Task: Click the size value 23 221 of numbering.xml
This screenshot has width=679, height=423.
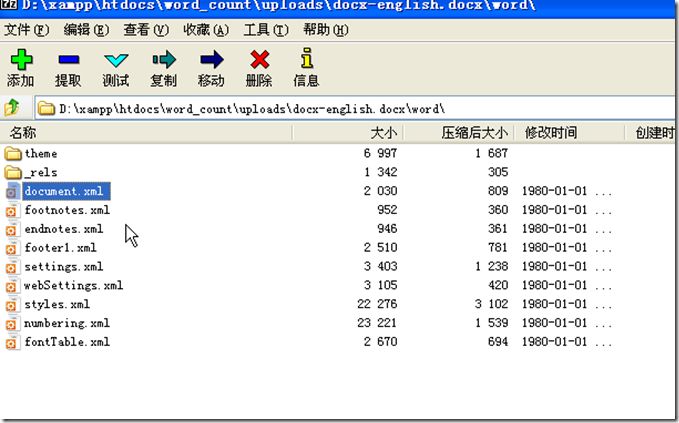Action: 377,323
